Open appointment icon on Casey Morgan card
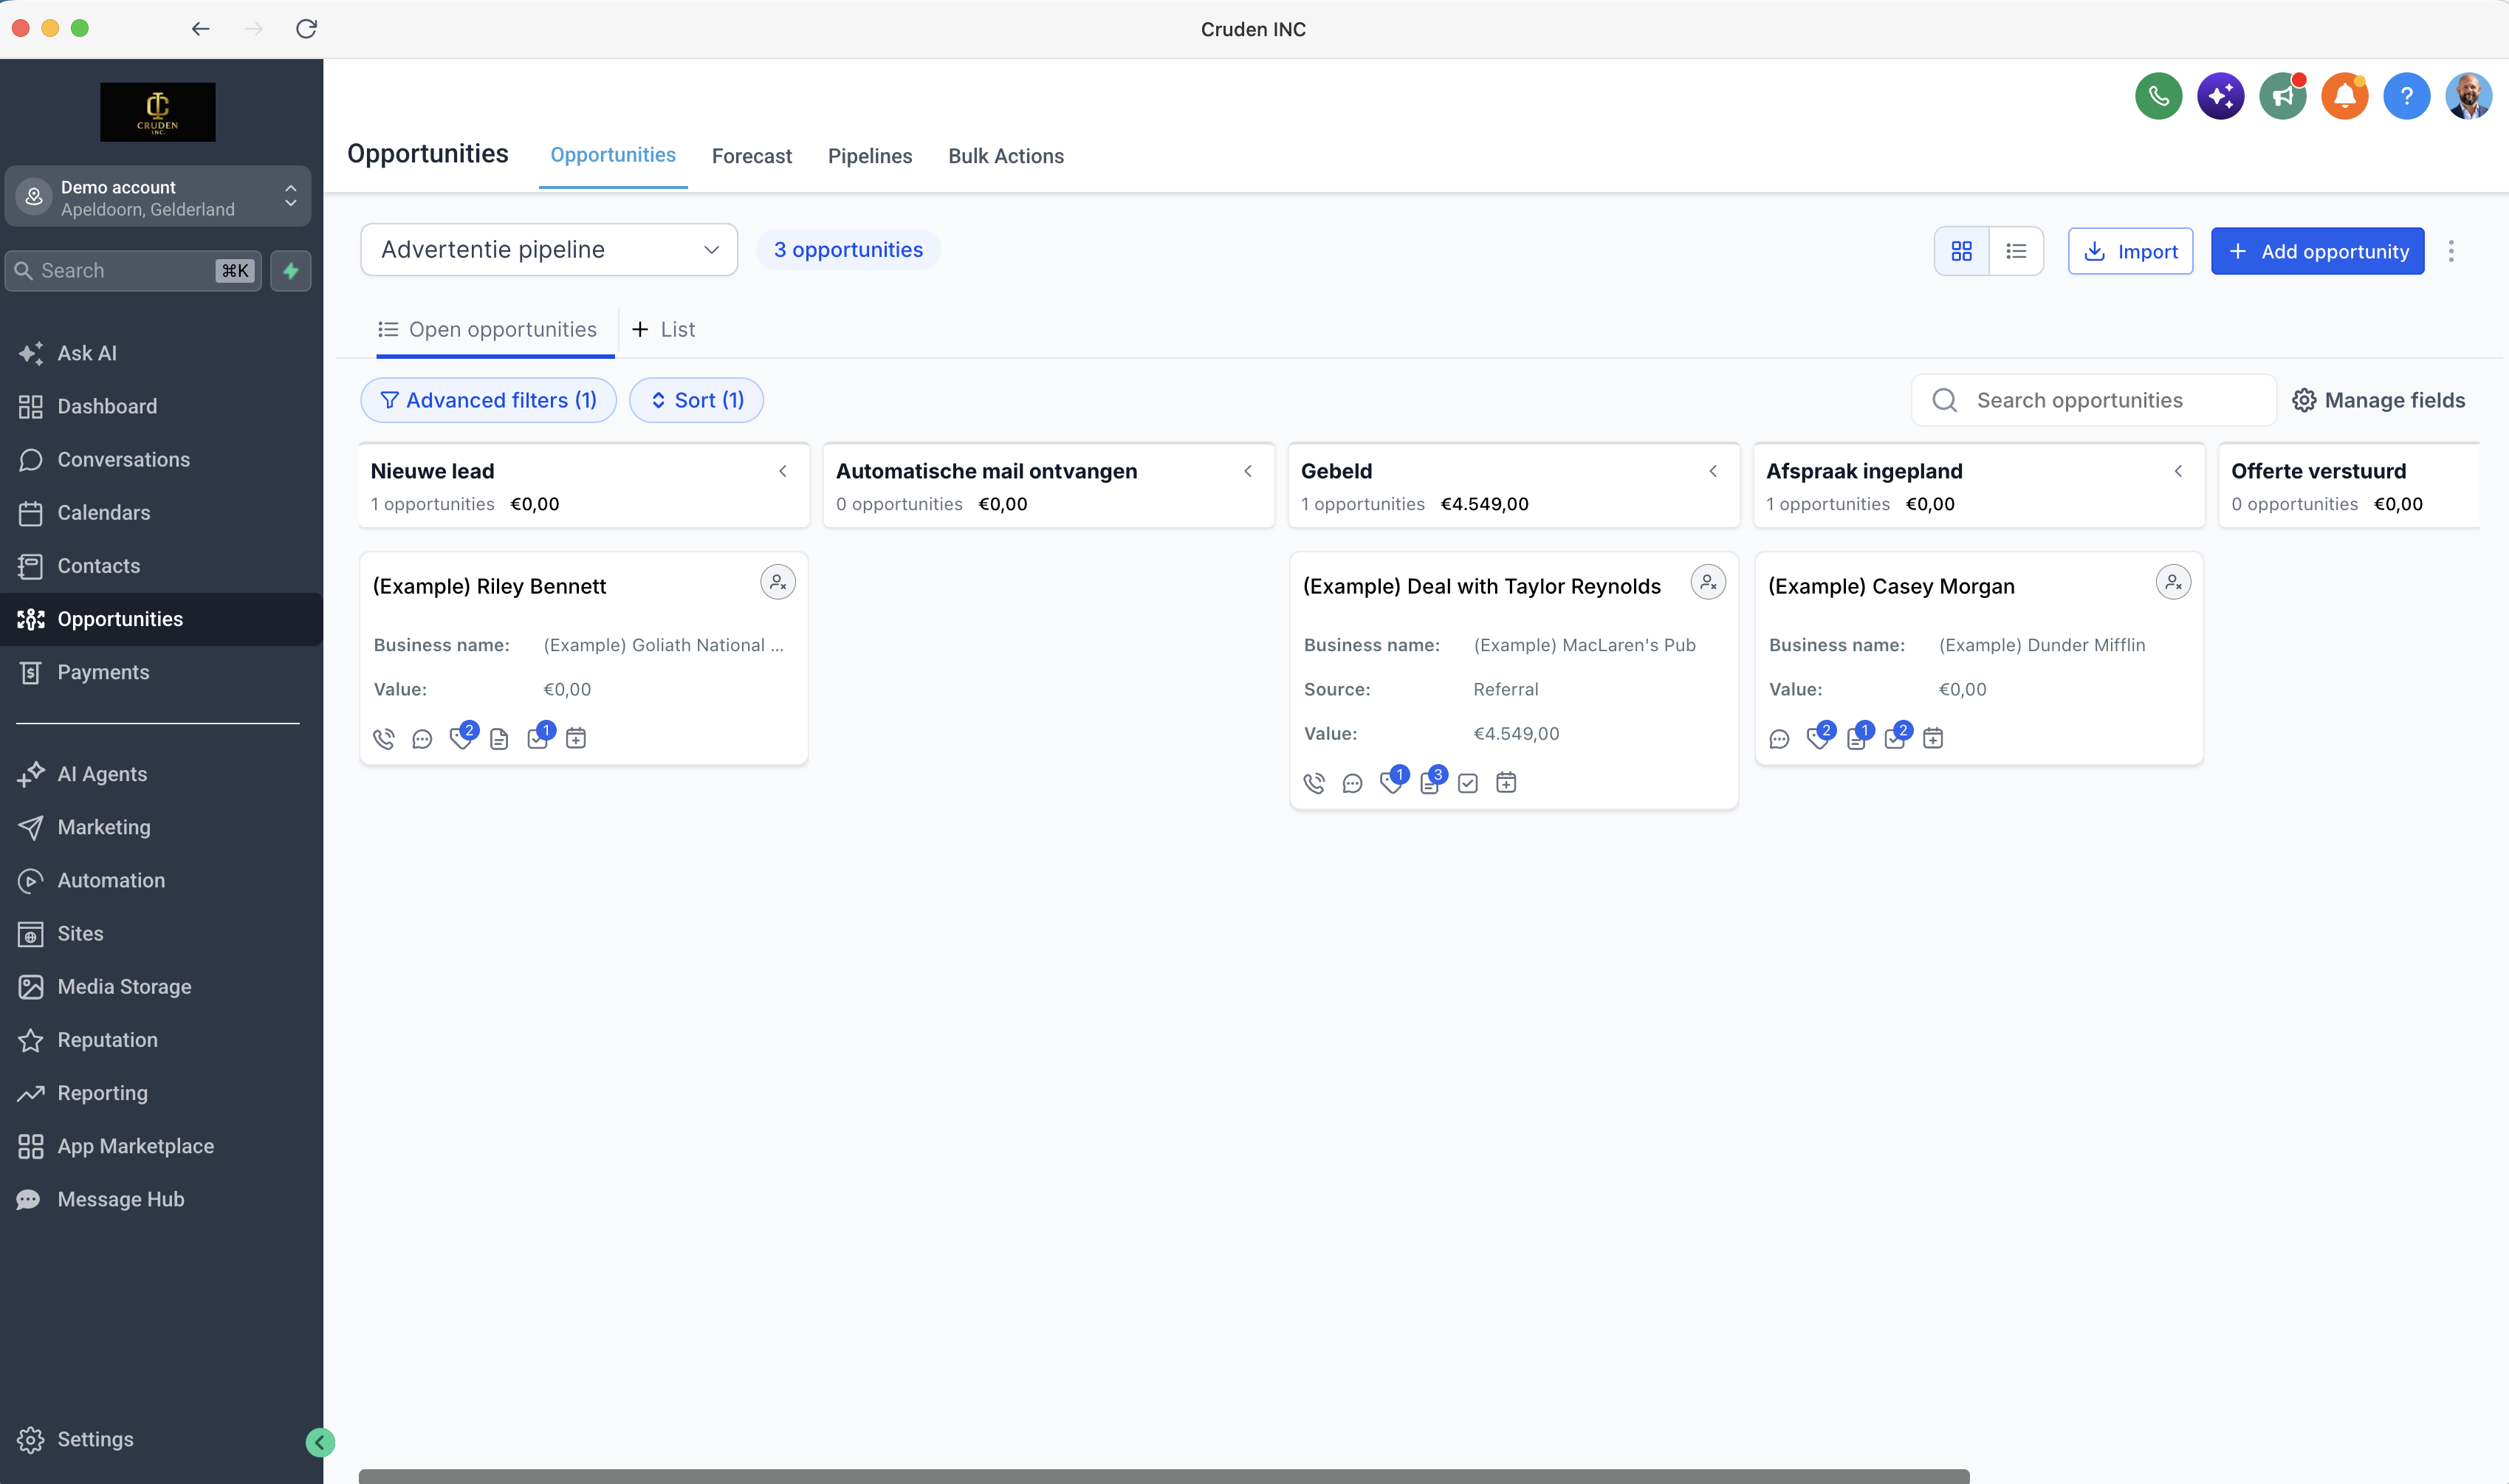Viewport: 2509px width, 1484px height. pyautogui.click(x=1933, y=739)
